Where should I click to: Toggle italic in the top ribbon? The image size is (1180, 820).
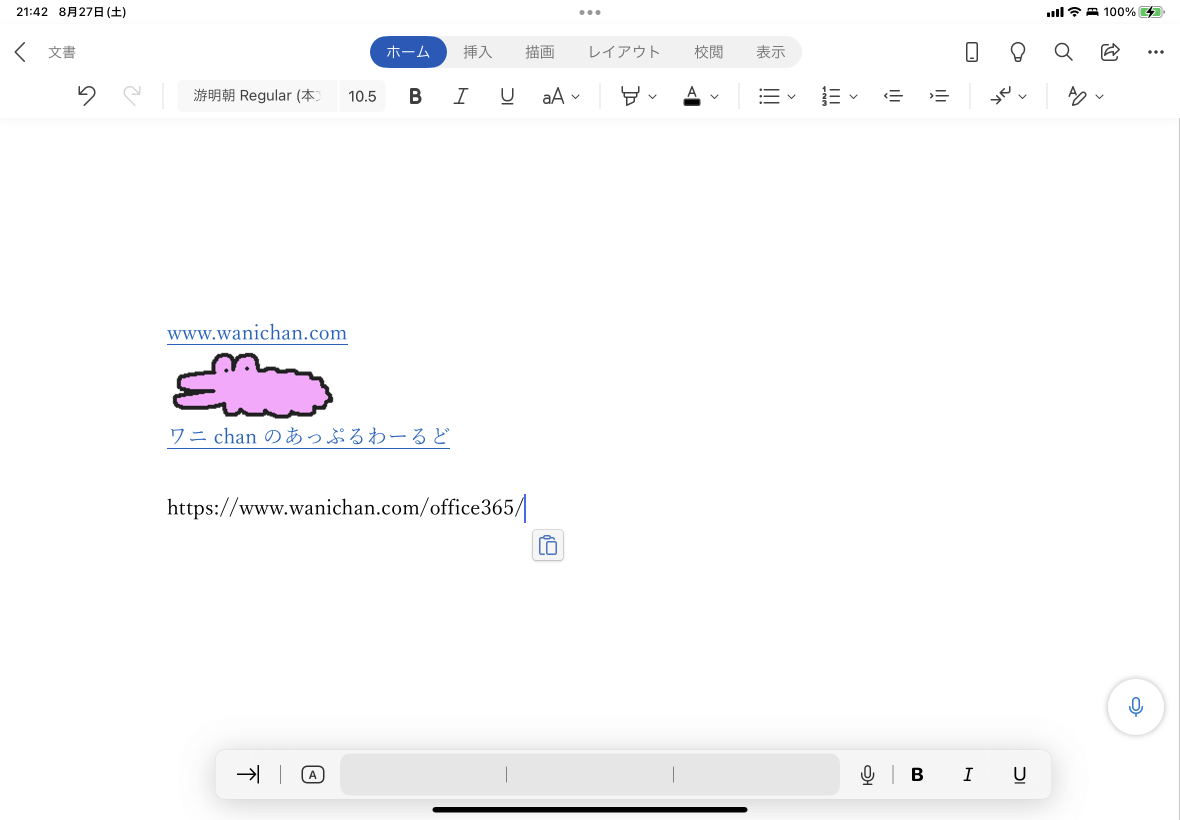(461, 96)
